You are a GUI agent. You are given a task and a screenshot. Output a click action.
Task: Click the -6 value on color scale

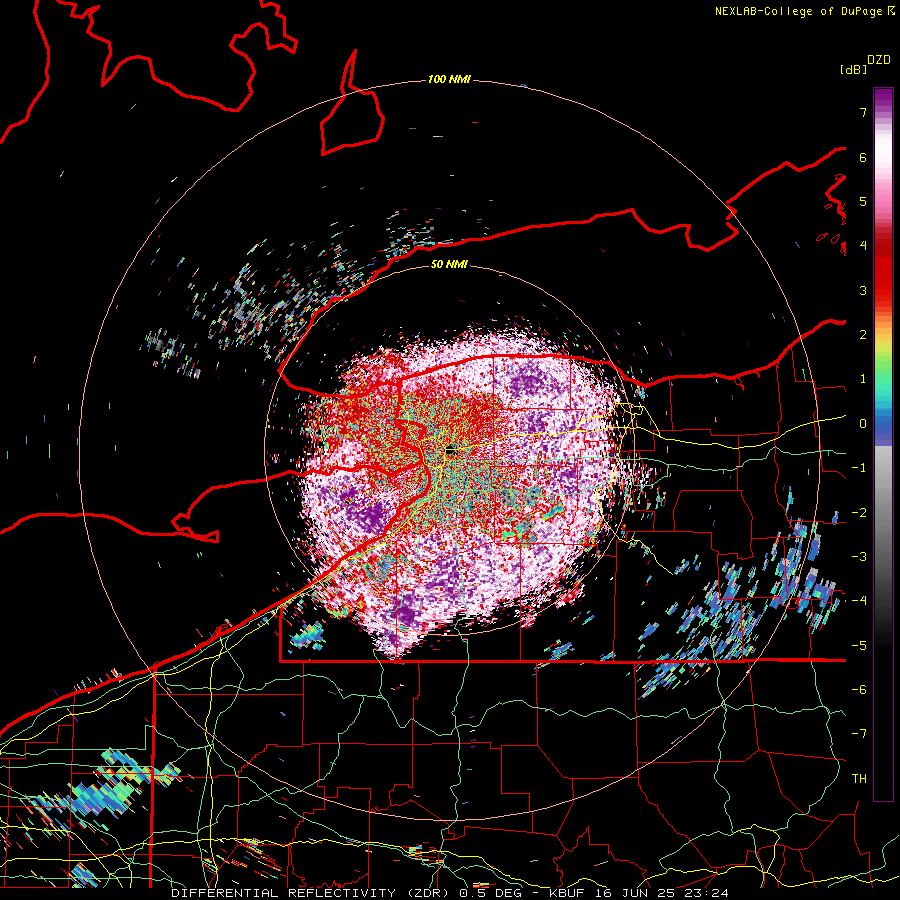click(x=859, y=690)
